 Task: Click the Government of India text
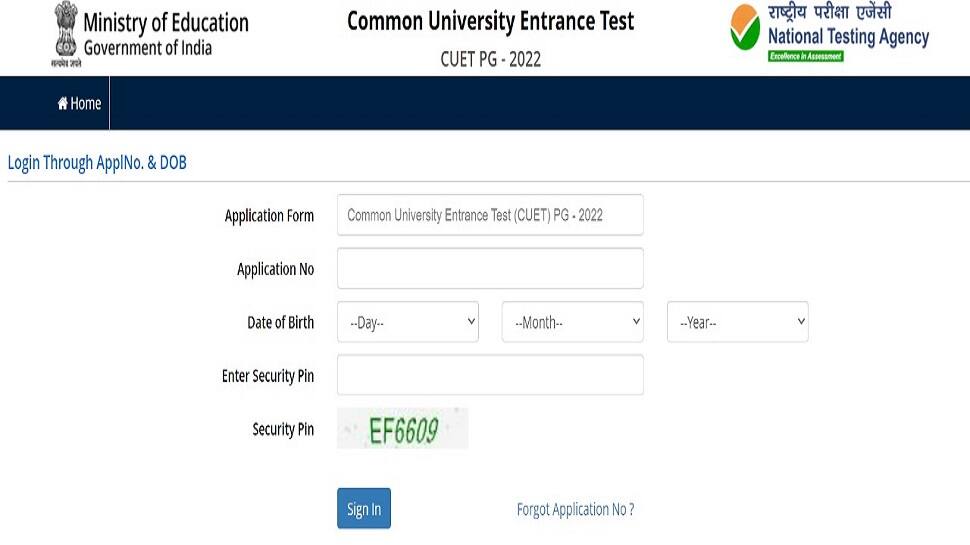148,48
